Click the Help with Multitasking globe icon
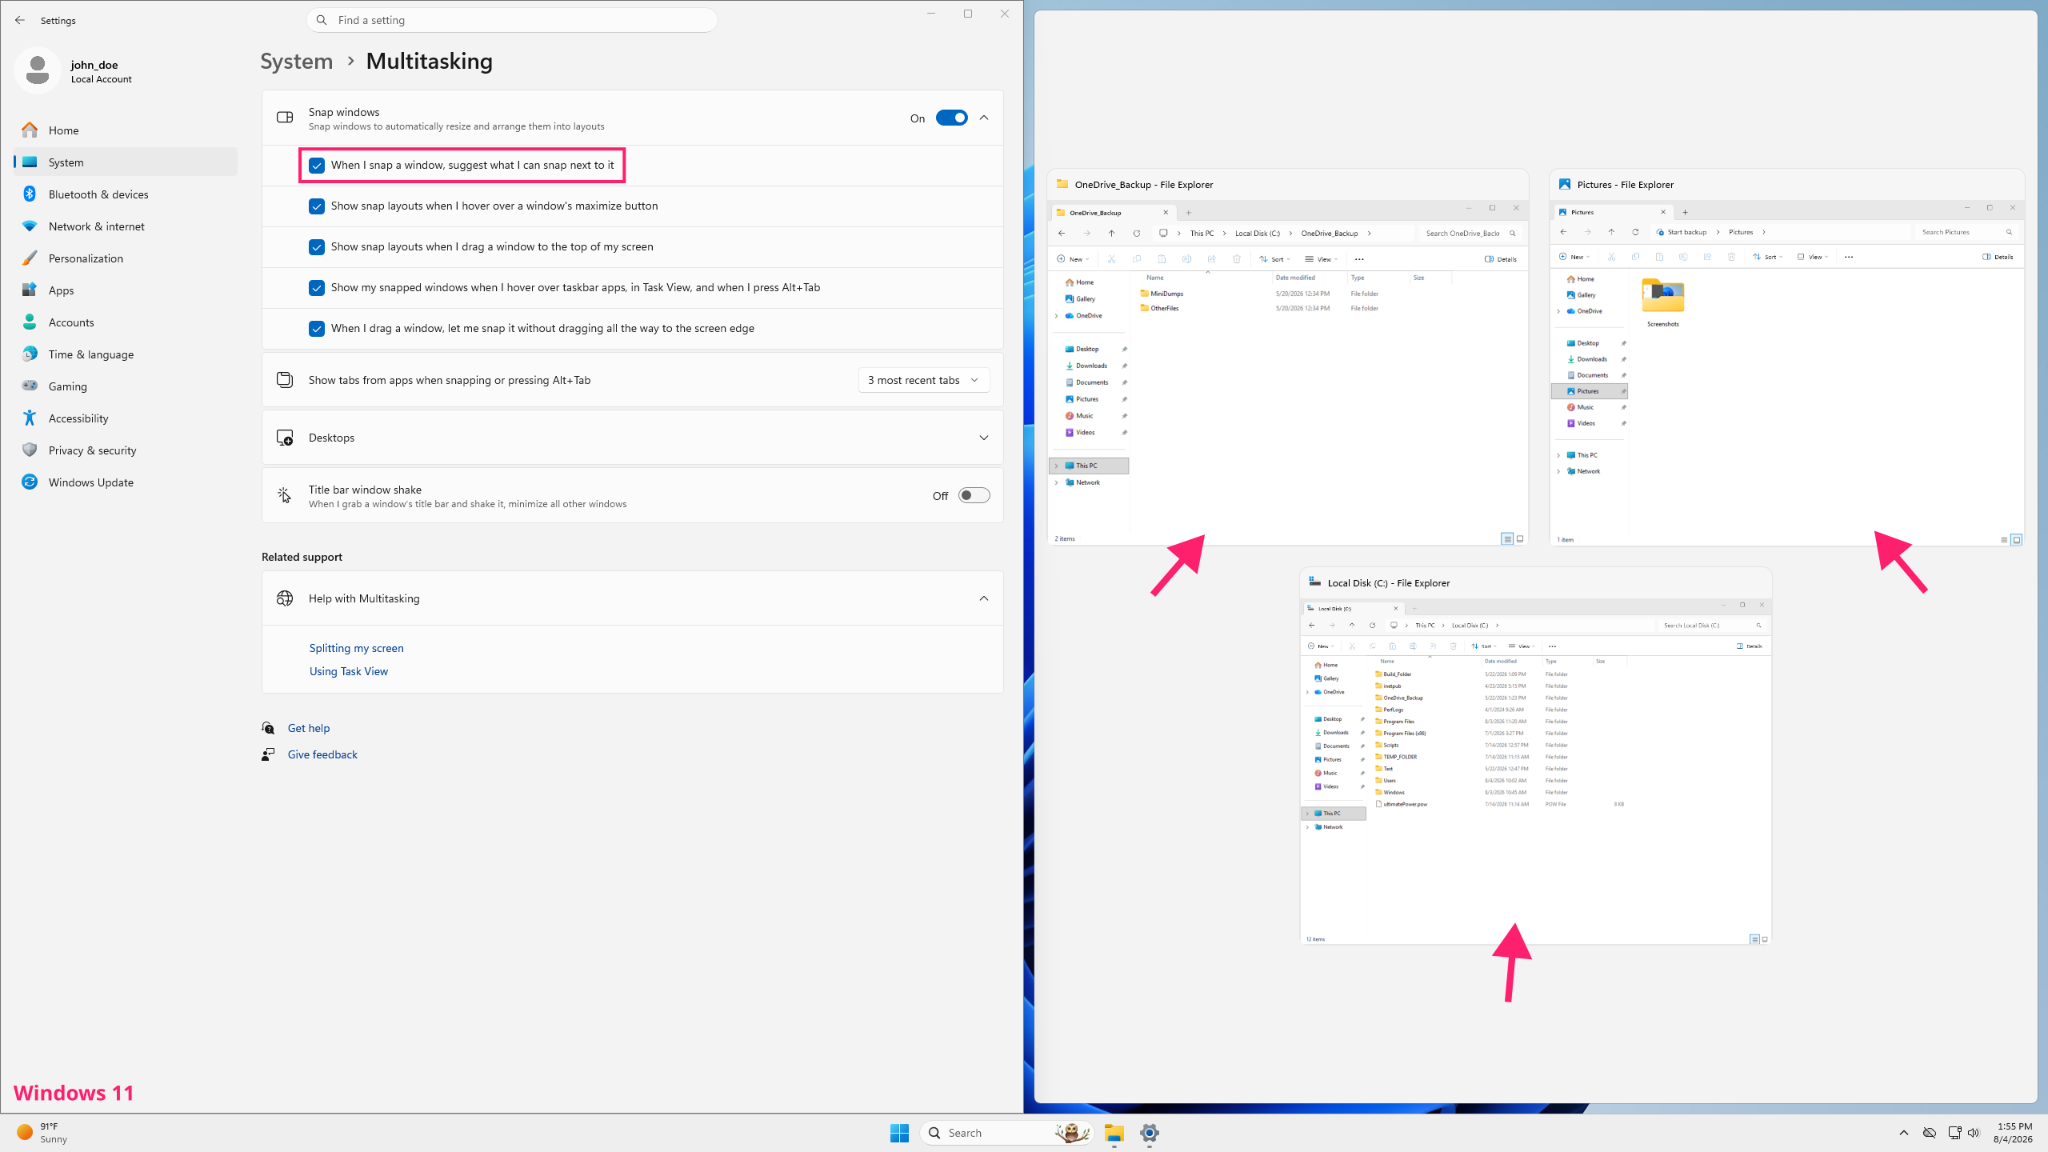2048x1152 pixels. coord(285,598)
